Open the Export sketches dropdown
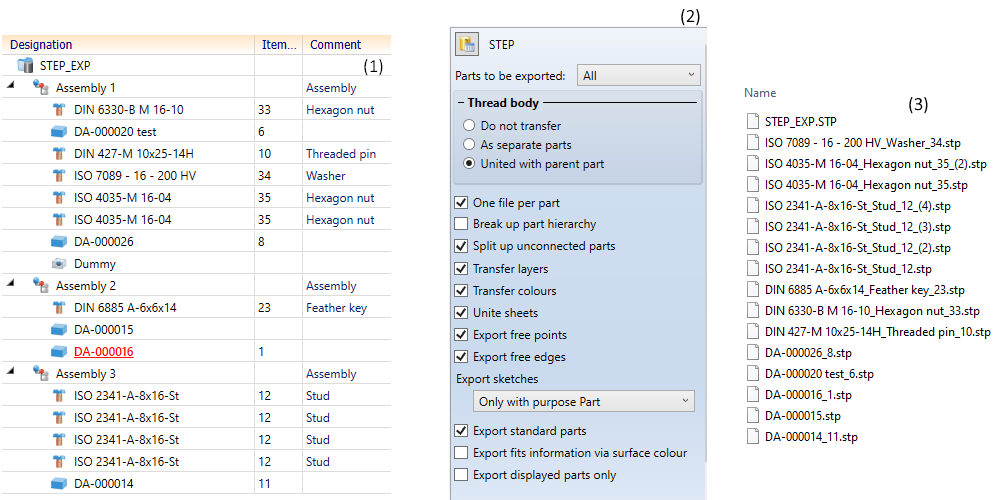 583,401
